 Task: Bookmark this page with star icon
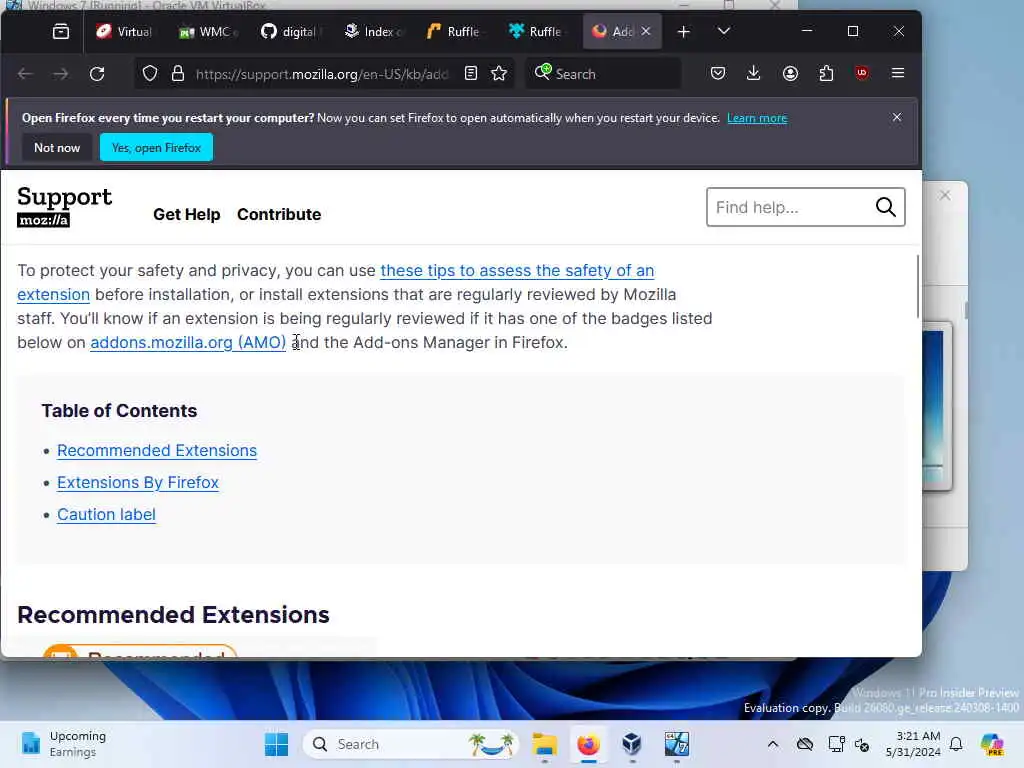(x=499, y=74)
